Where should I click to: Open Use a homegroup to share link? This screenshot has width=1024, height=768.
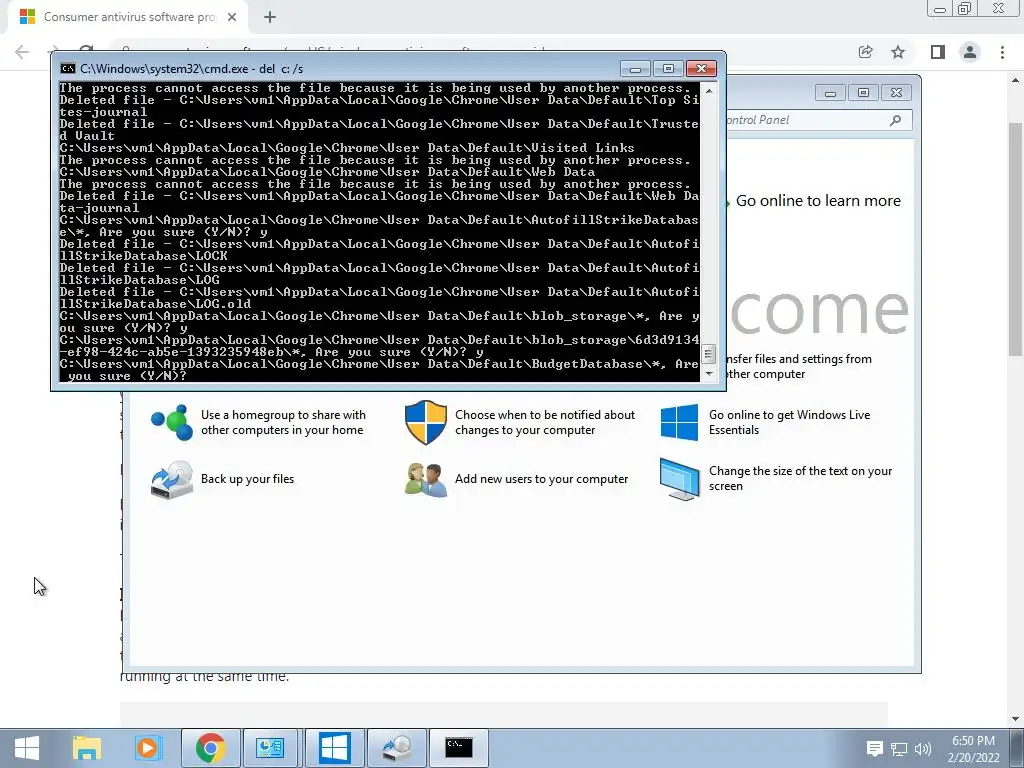click(x=283, y=423)
